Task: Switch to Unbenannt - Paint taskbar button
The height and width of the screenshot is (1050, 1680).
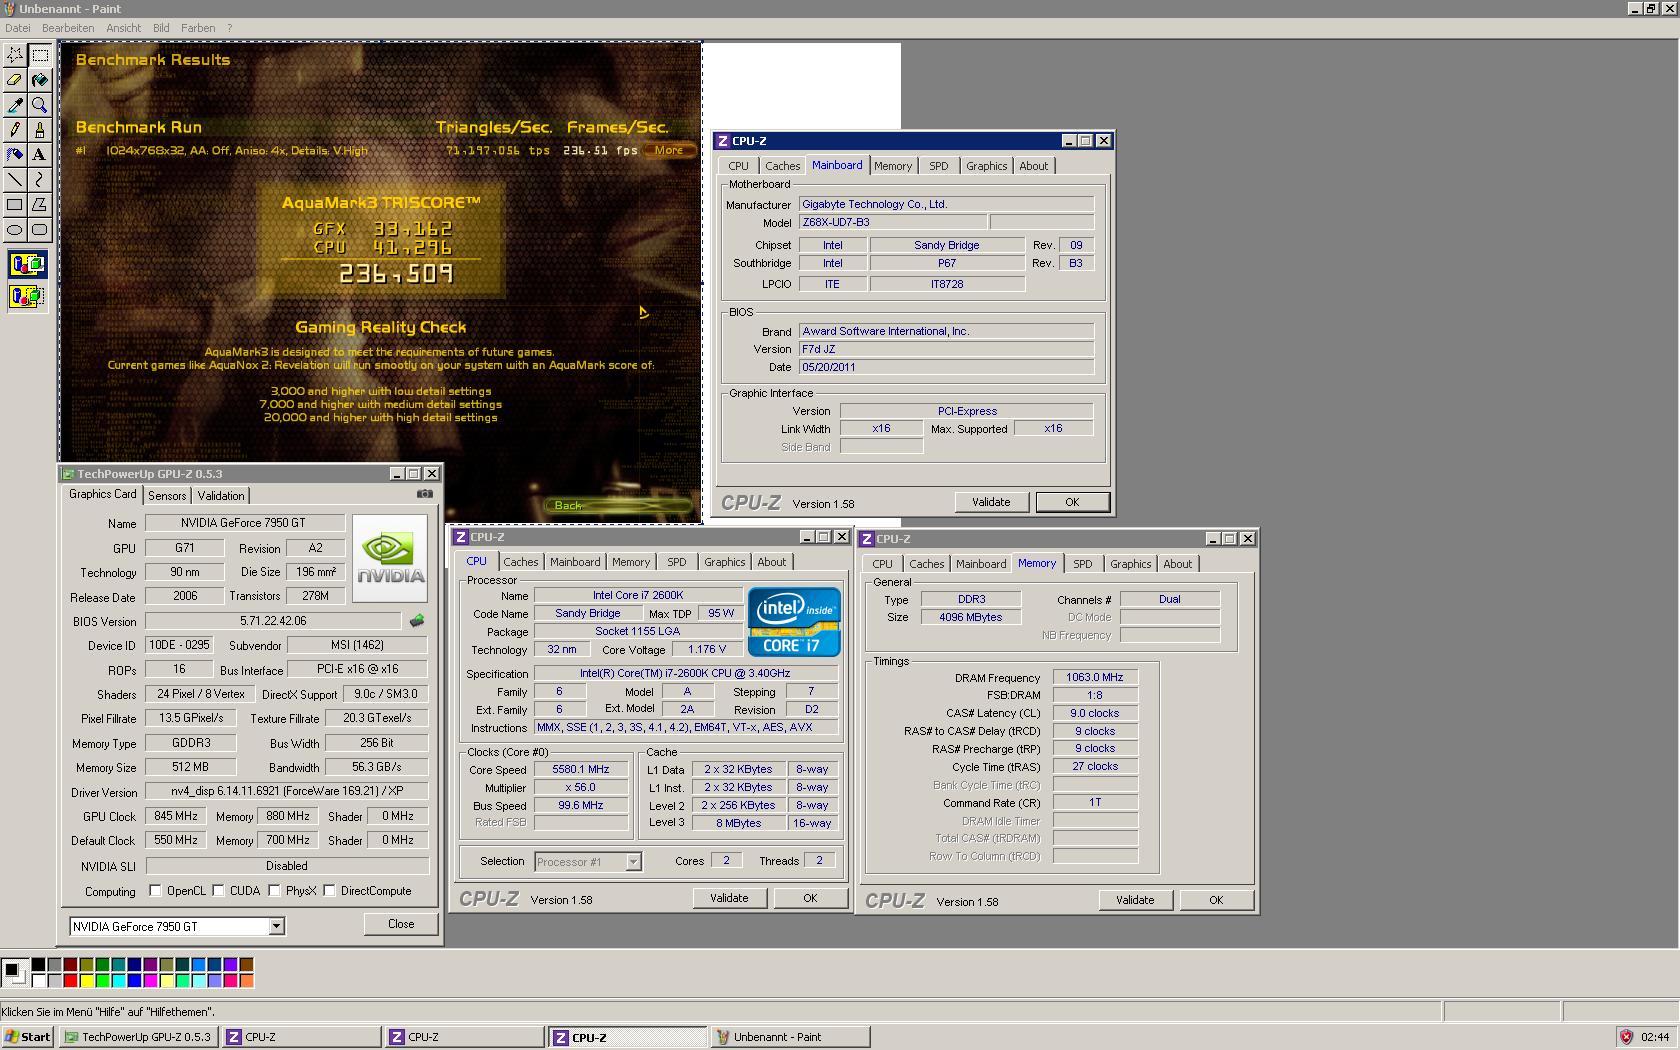Action: click(x=790, y=1037)
